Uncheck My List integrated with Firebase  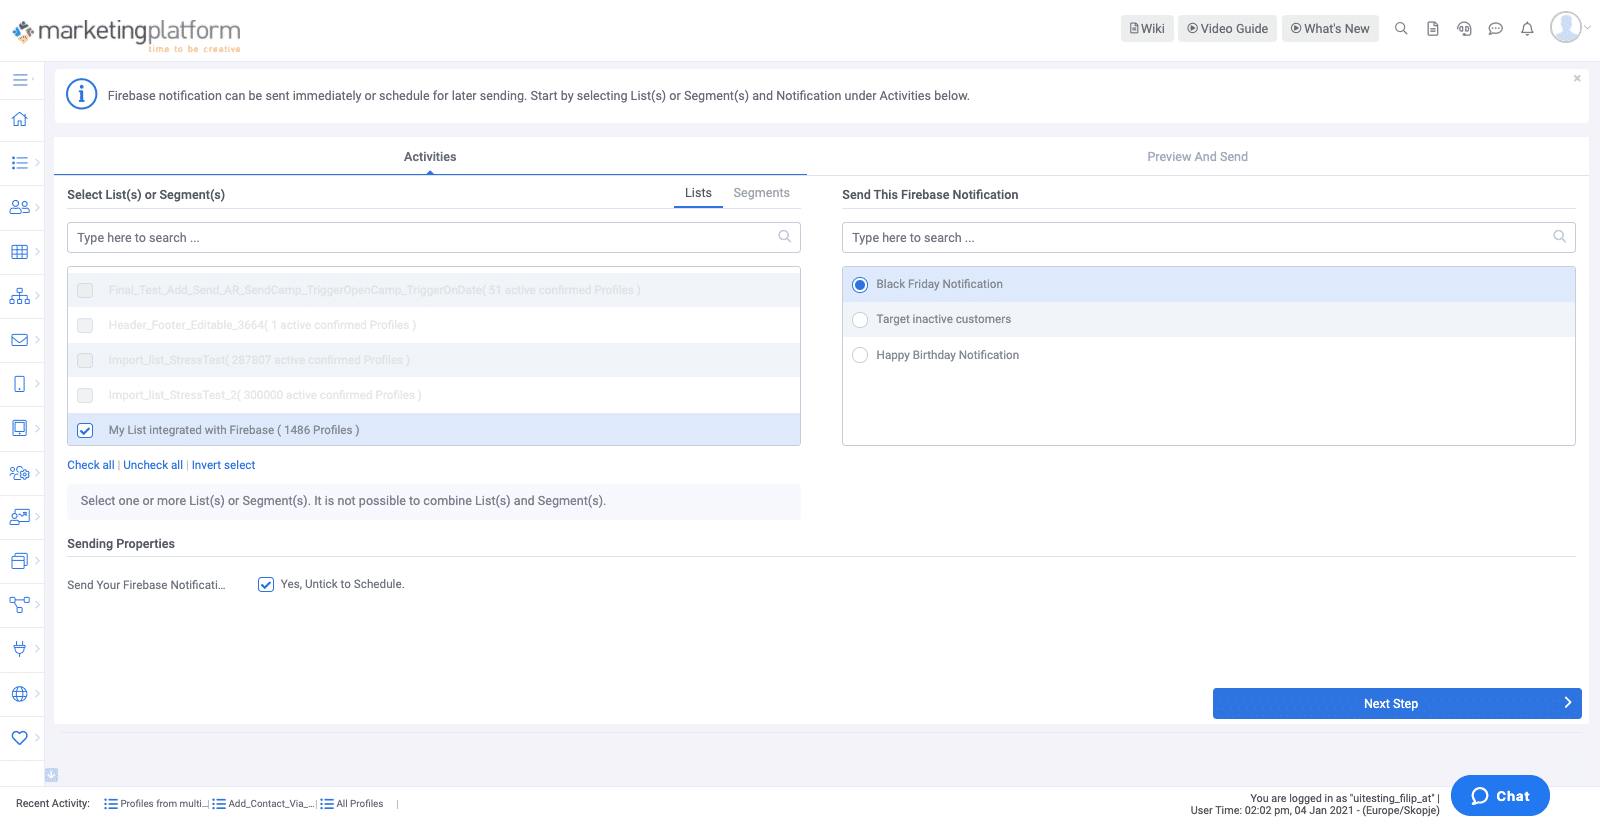click(85, 430)
